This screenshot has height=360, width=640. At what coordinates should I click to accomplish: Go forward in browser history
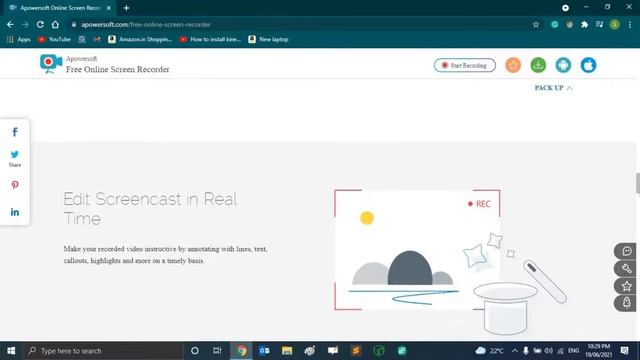(25, 24)
